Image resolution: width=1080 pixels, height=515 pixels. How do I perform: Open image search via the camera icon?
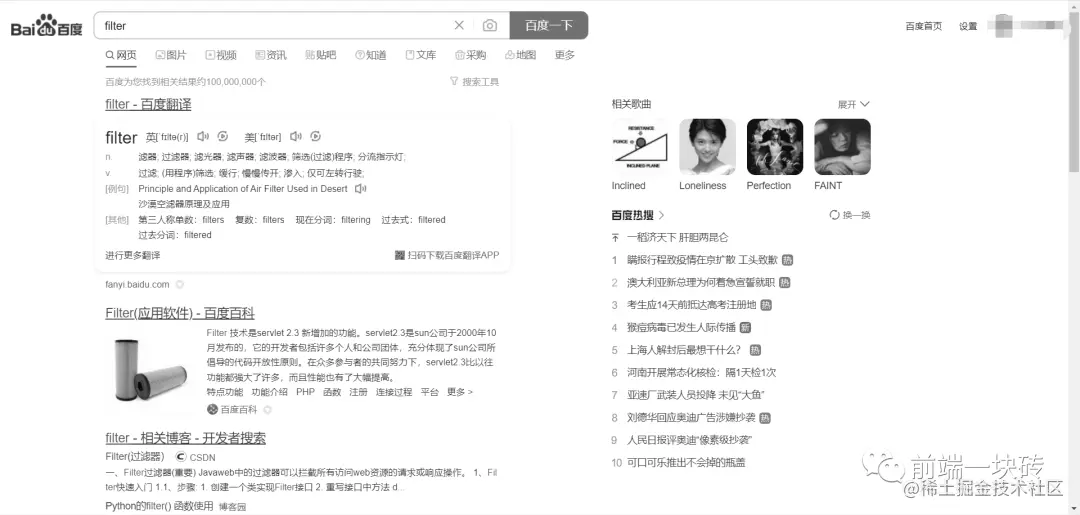pos(490,25)
